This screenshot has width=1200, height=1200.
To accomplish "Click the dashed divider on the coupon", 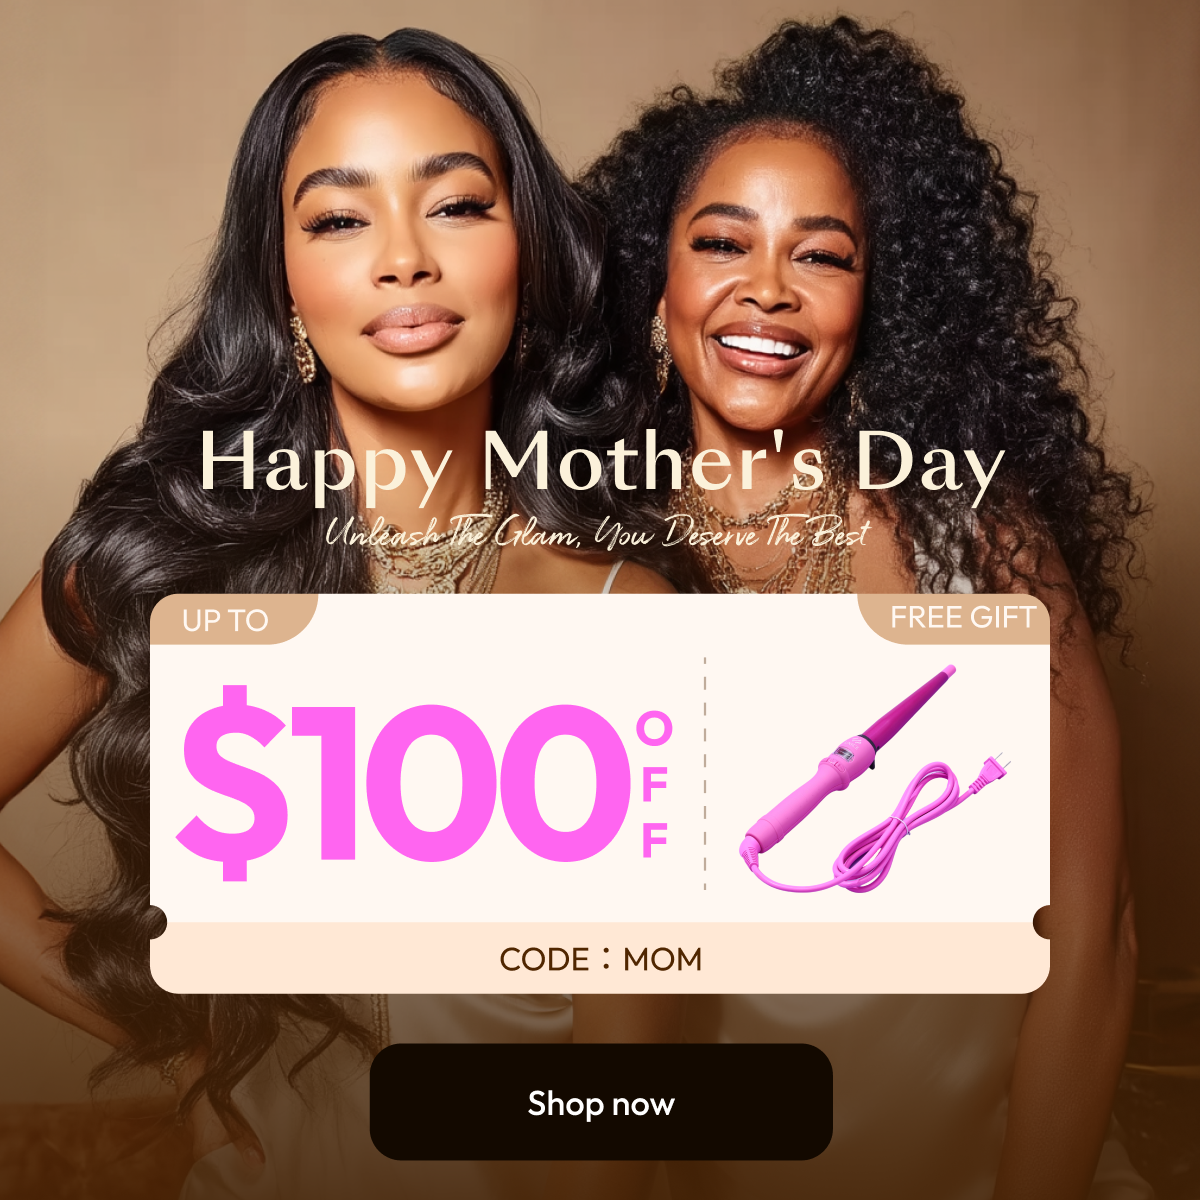I will tap(705, 773).
